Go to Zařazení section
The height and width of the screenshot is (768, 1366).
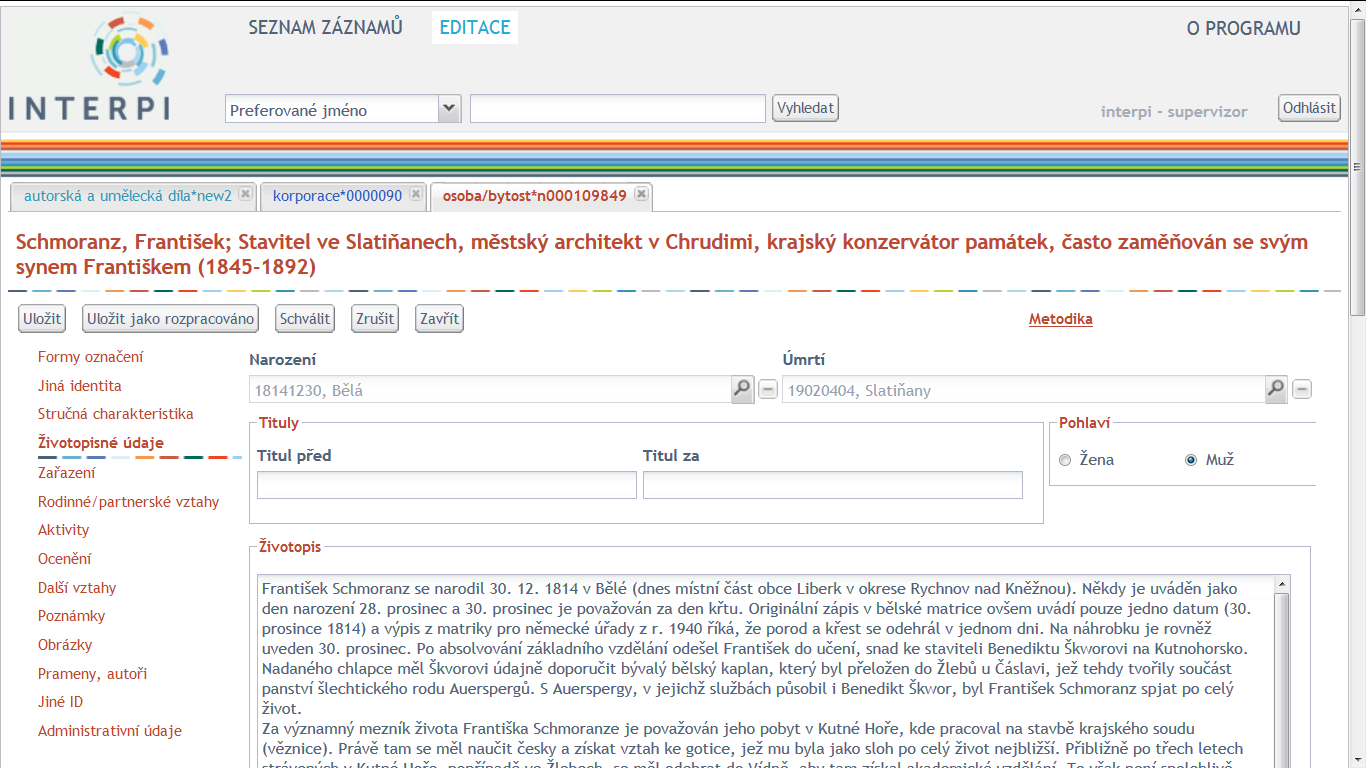67,473
